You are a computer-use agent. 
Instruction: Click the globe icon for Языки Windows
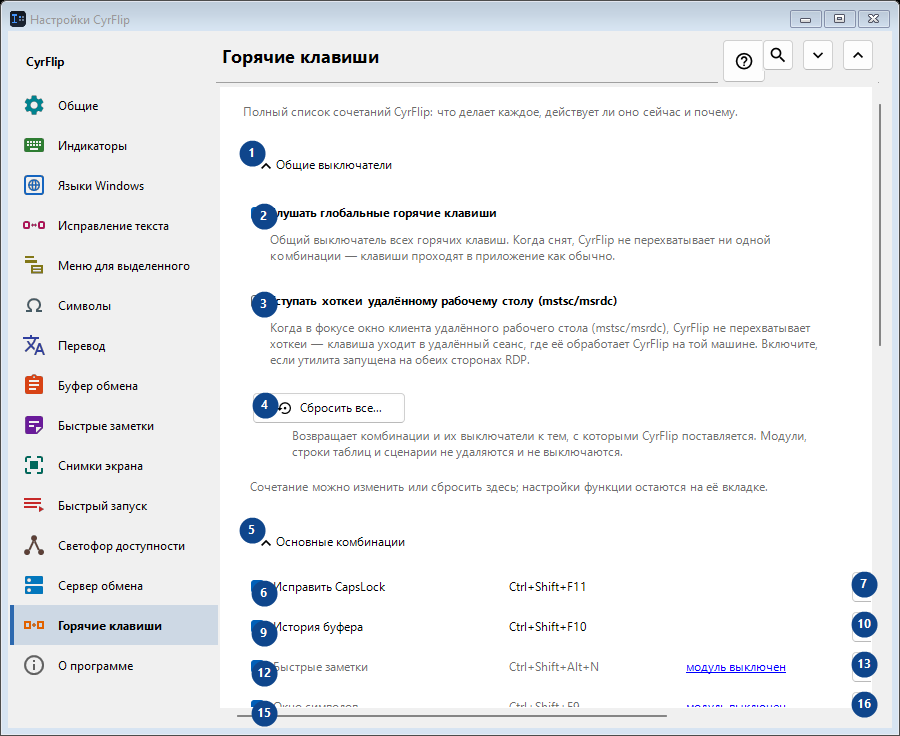34,185
